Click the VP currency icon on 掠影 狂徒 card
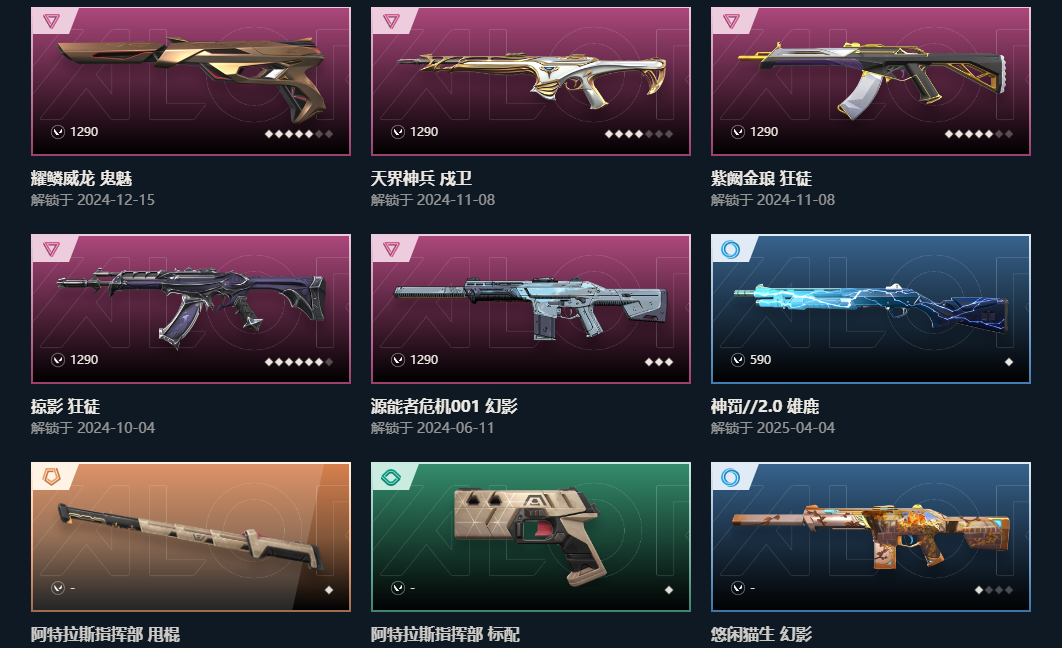1062x648 pixels. 58,360
